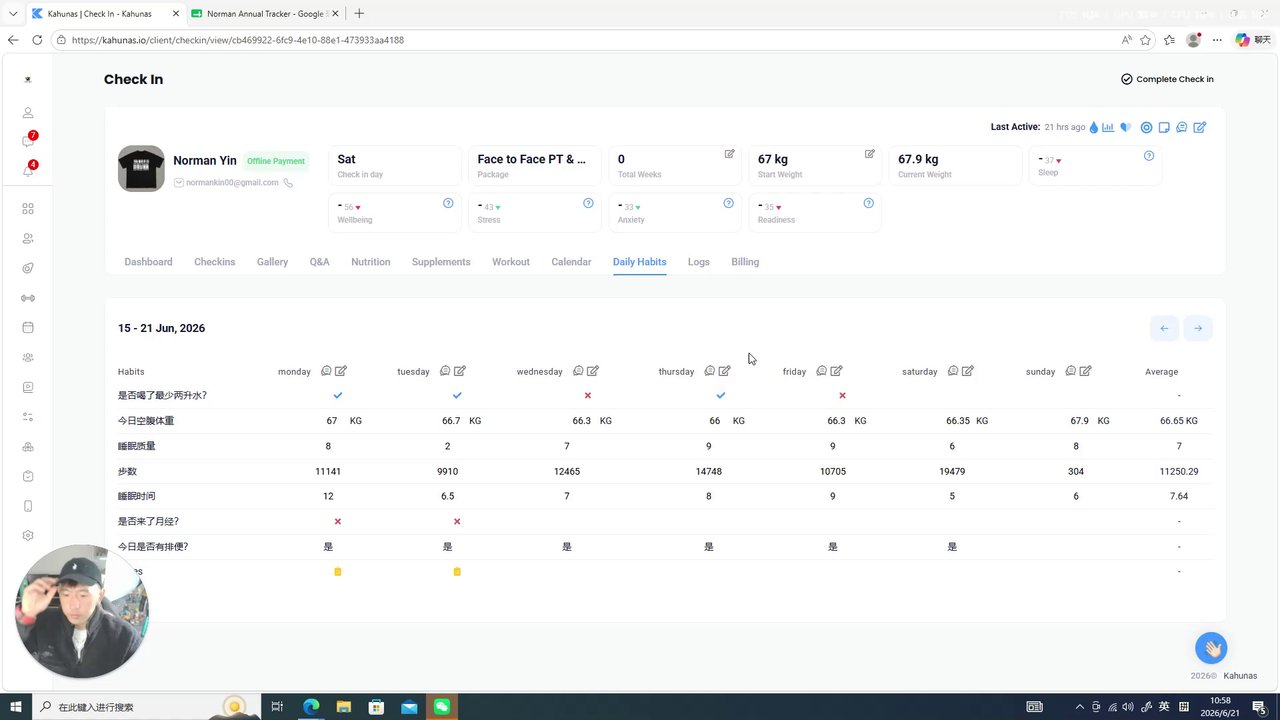Open the waving hand chat widget
Screen dimensions: 1280x720
[1211, 648]
